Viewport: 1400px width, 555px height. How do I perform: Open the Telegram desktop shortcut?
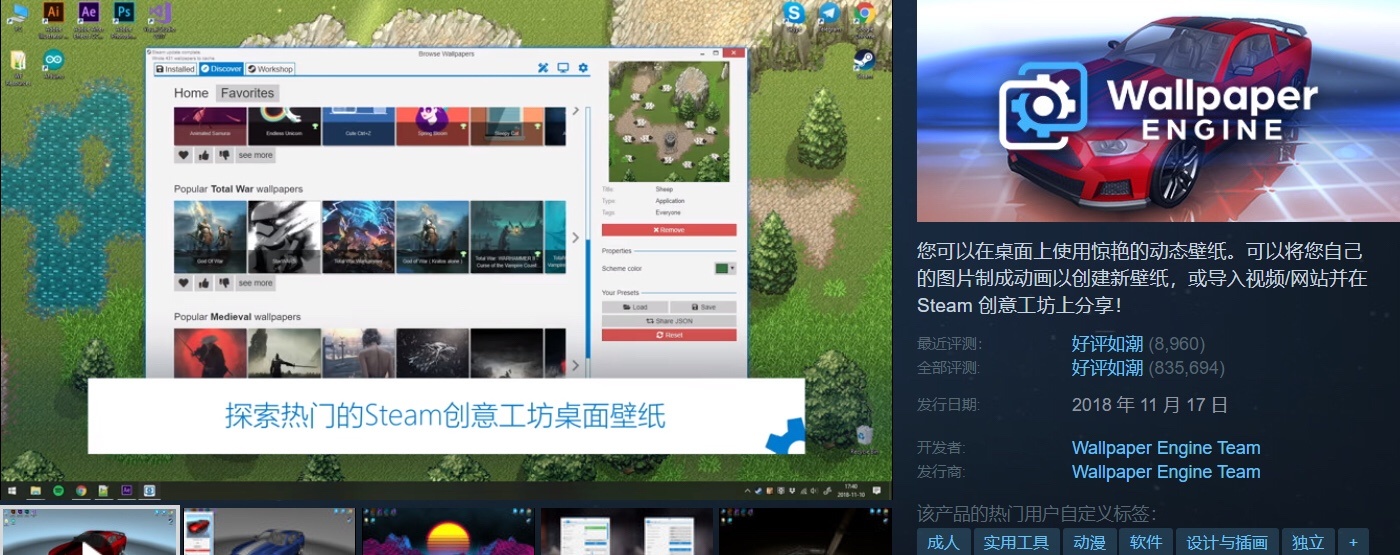[x=829, y=17]
